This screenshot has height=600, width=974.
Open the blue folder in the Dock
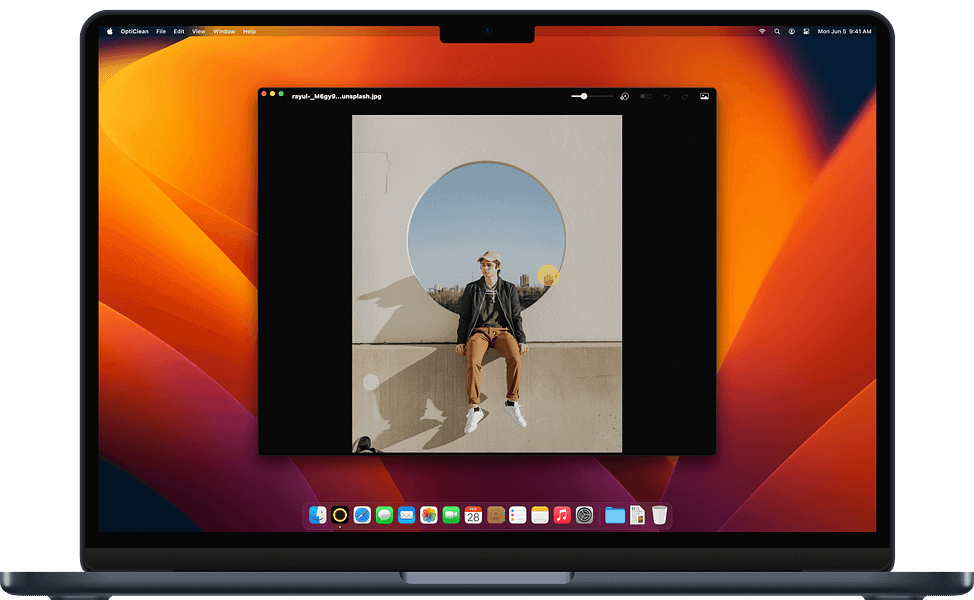615,515
